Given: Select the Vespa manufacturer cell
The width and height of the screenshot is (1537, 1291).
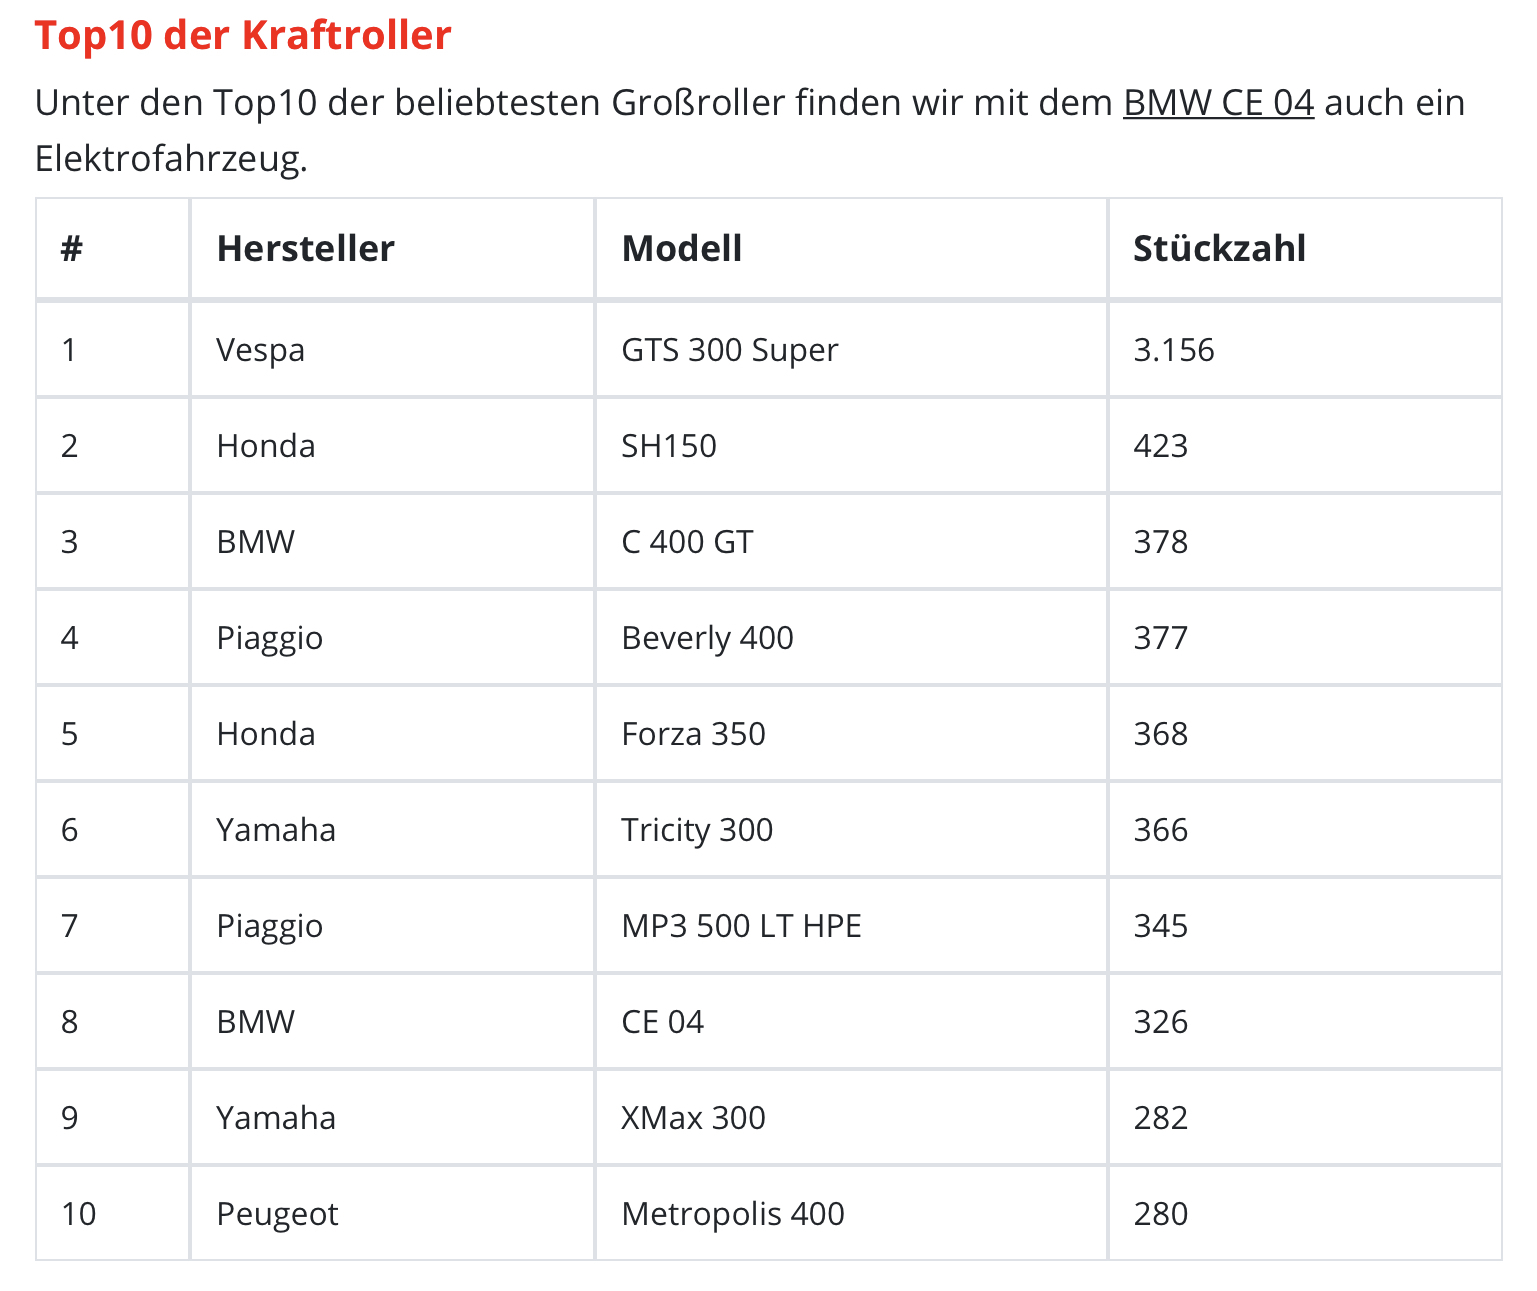Looking at the screenshot, I should click(261, 350).
